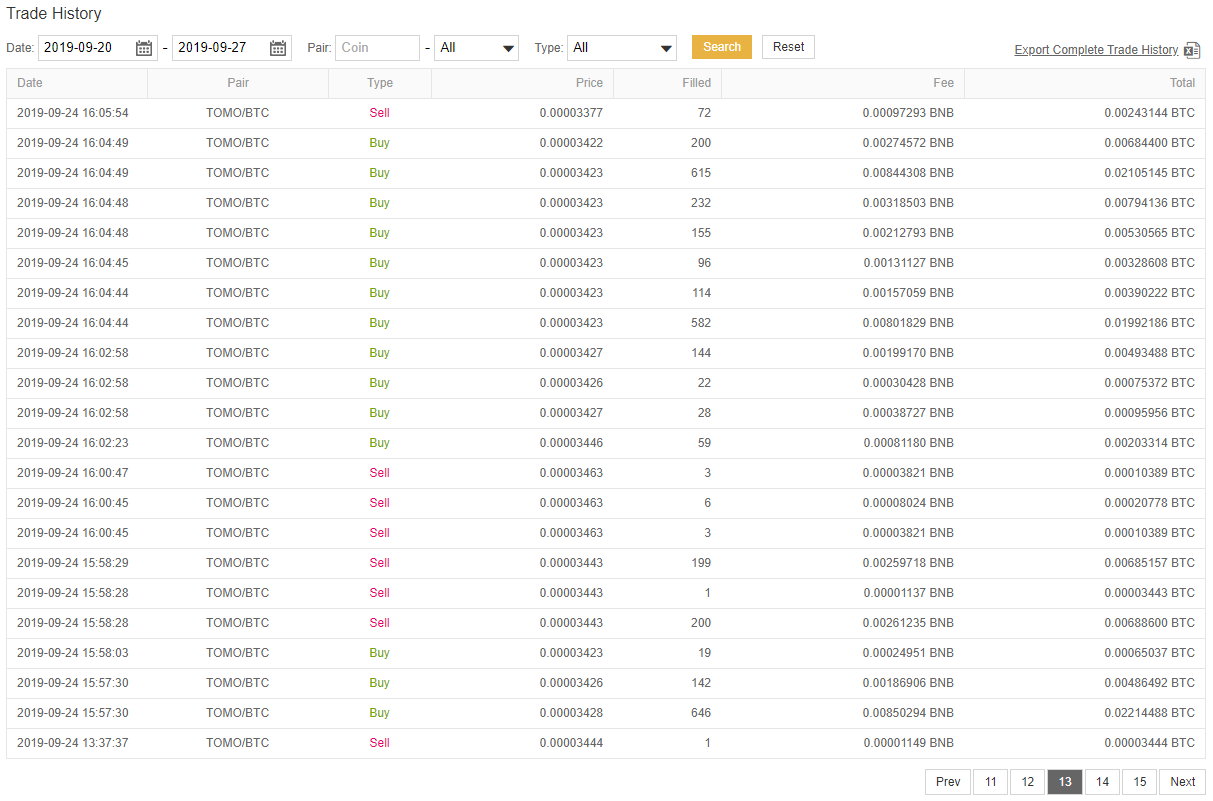This screenshot has height=801, width=1213.
Task: Open page 14 of results
Action: (x=1102, y=782)
